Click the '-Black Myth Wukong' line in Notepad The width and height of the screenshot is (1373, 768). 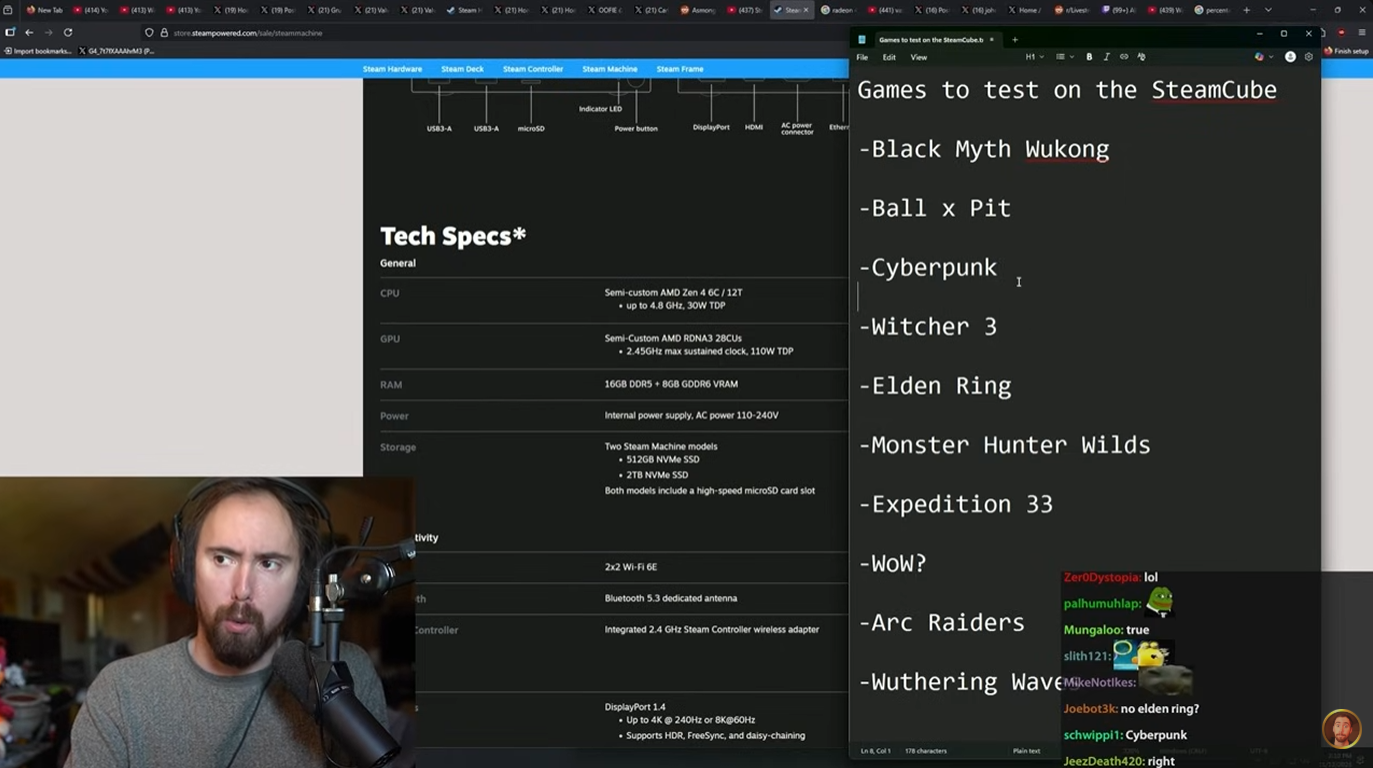tap(984, 149)
